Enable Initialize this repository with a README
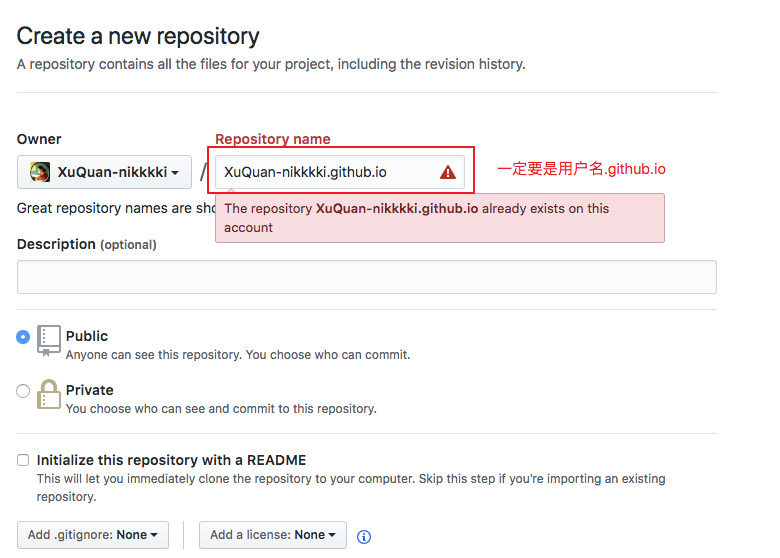The image size is (780, 558). 23,460
